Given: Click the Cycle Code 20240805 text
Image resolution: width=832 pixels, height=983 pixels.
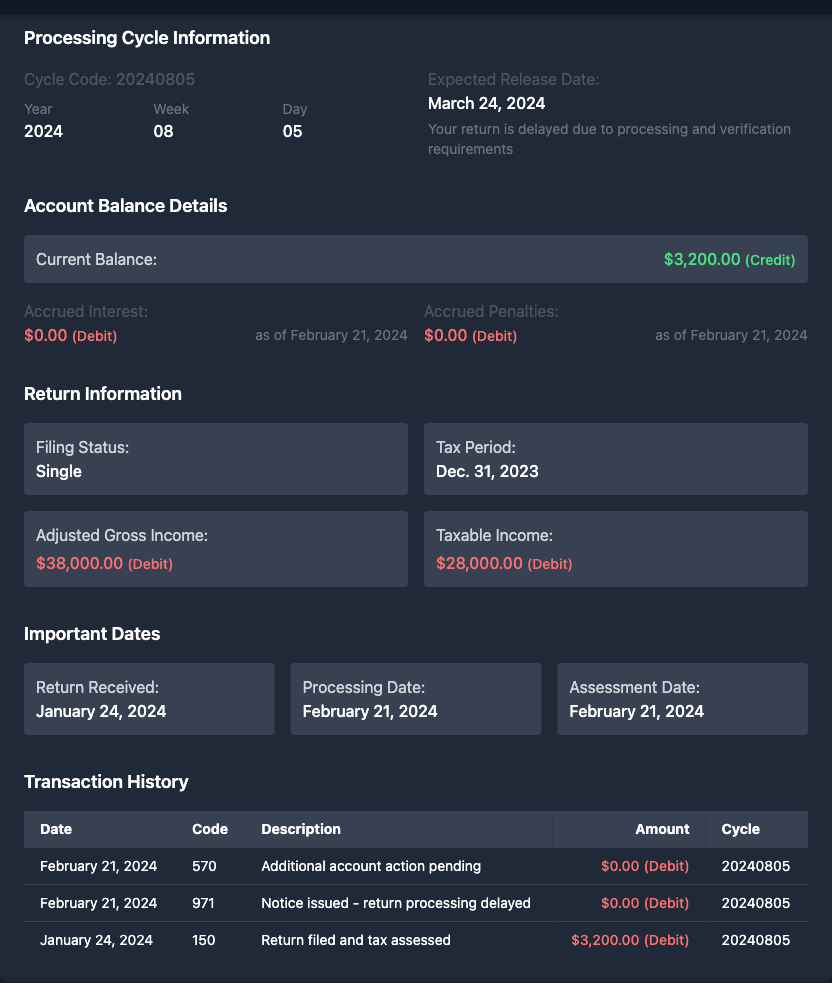Looking at the screenshot, I should click(109, 79).
